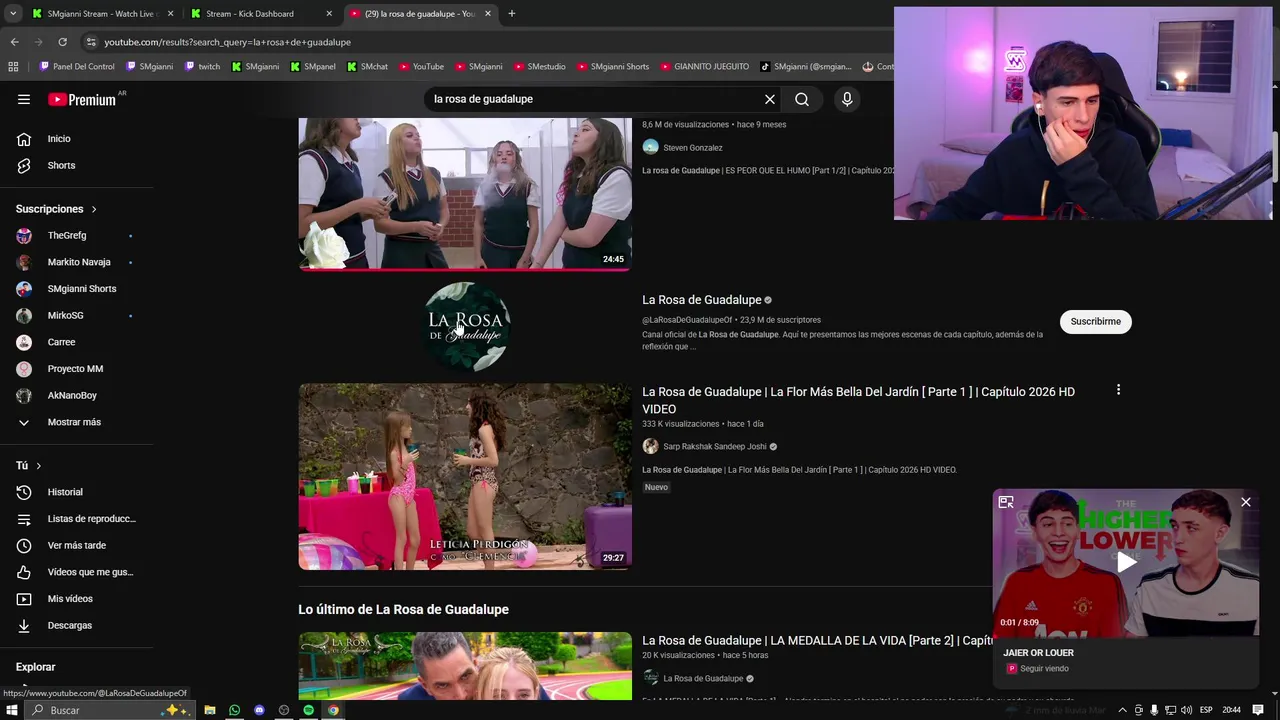1280x720 pixels.
Task: Open GIANNITO JUEGUITO bookmark
Action: tap(704, 67)
